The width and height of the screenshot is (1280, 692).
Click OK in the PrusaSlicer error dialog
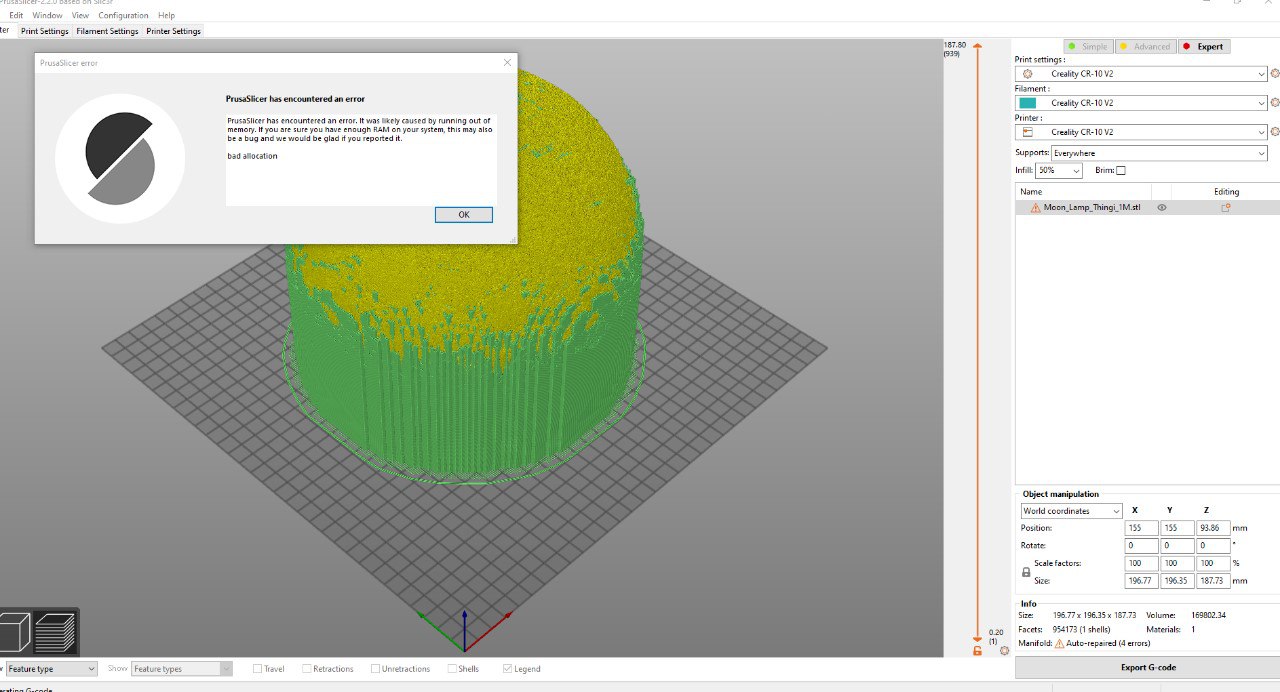click(x=464, y=215)
